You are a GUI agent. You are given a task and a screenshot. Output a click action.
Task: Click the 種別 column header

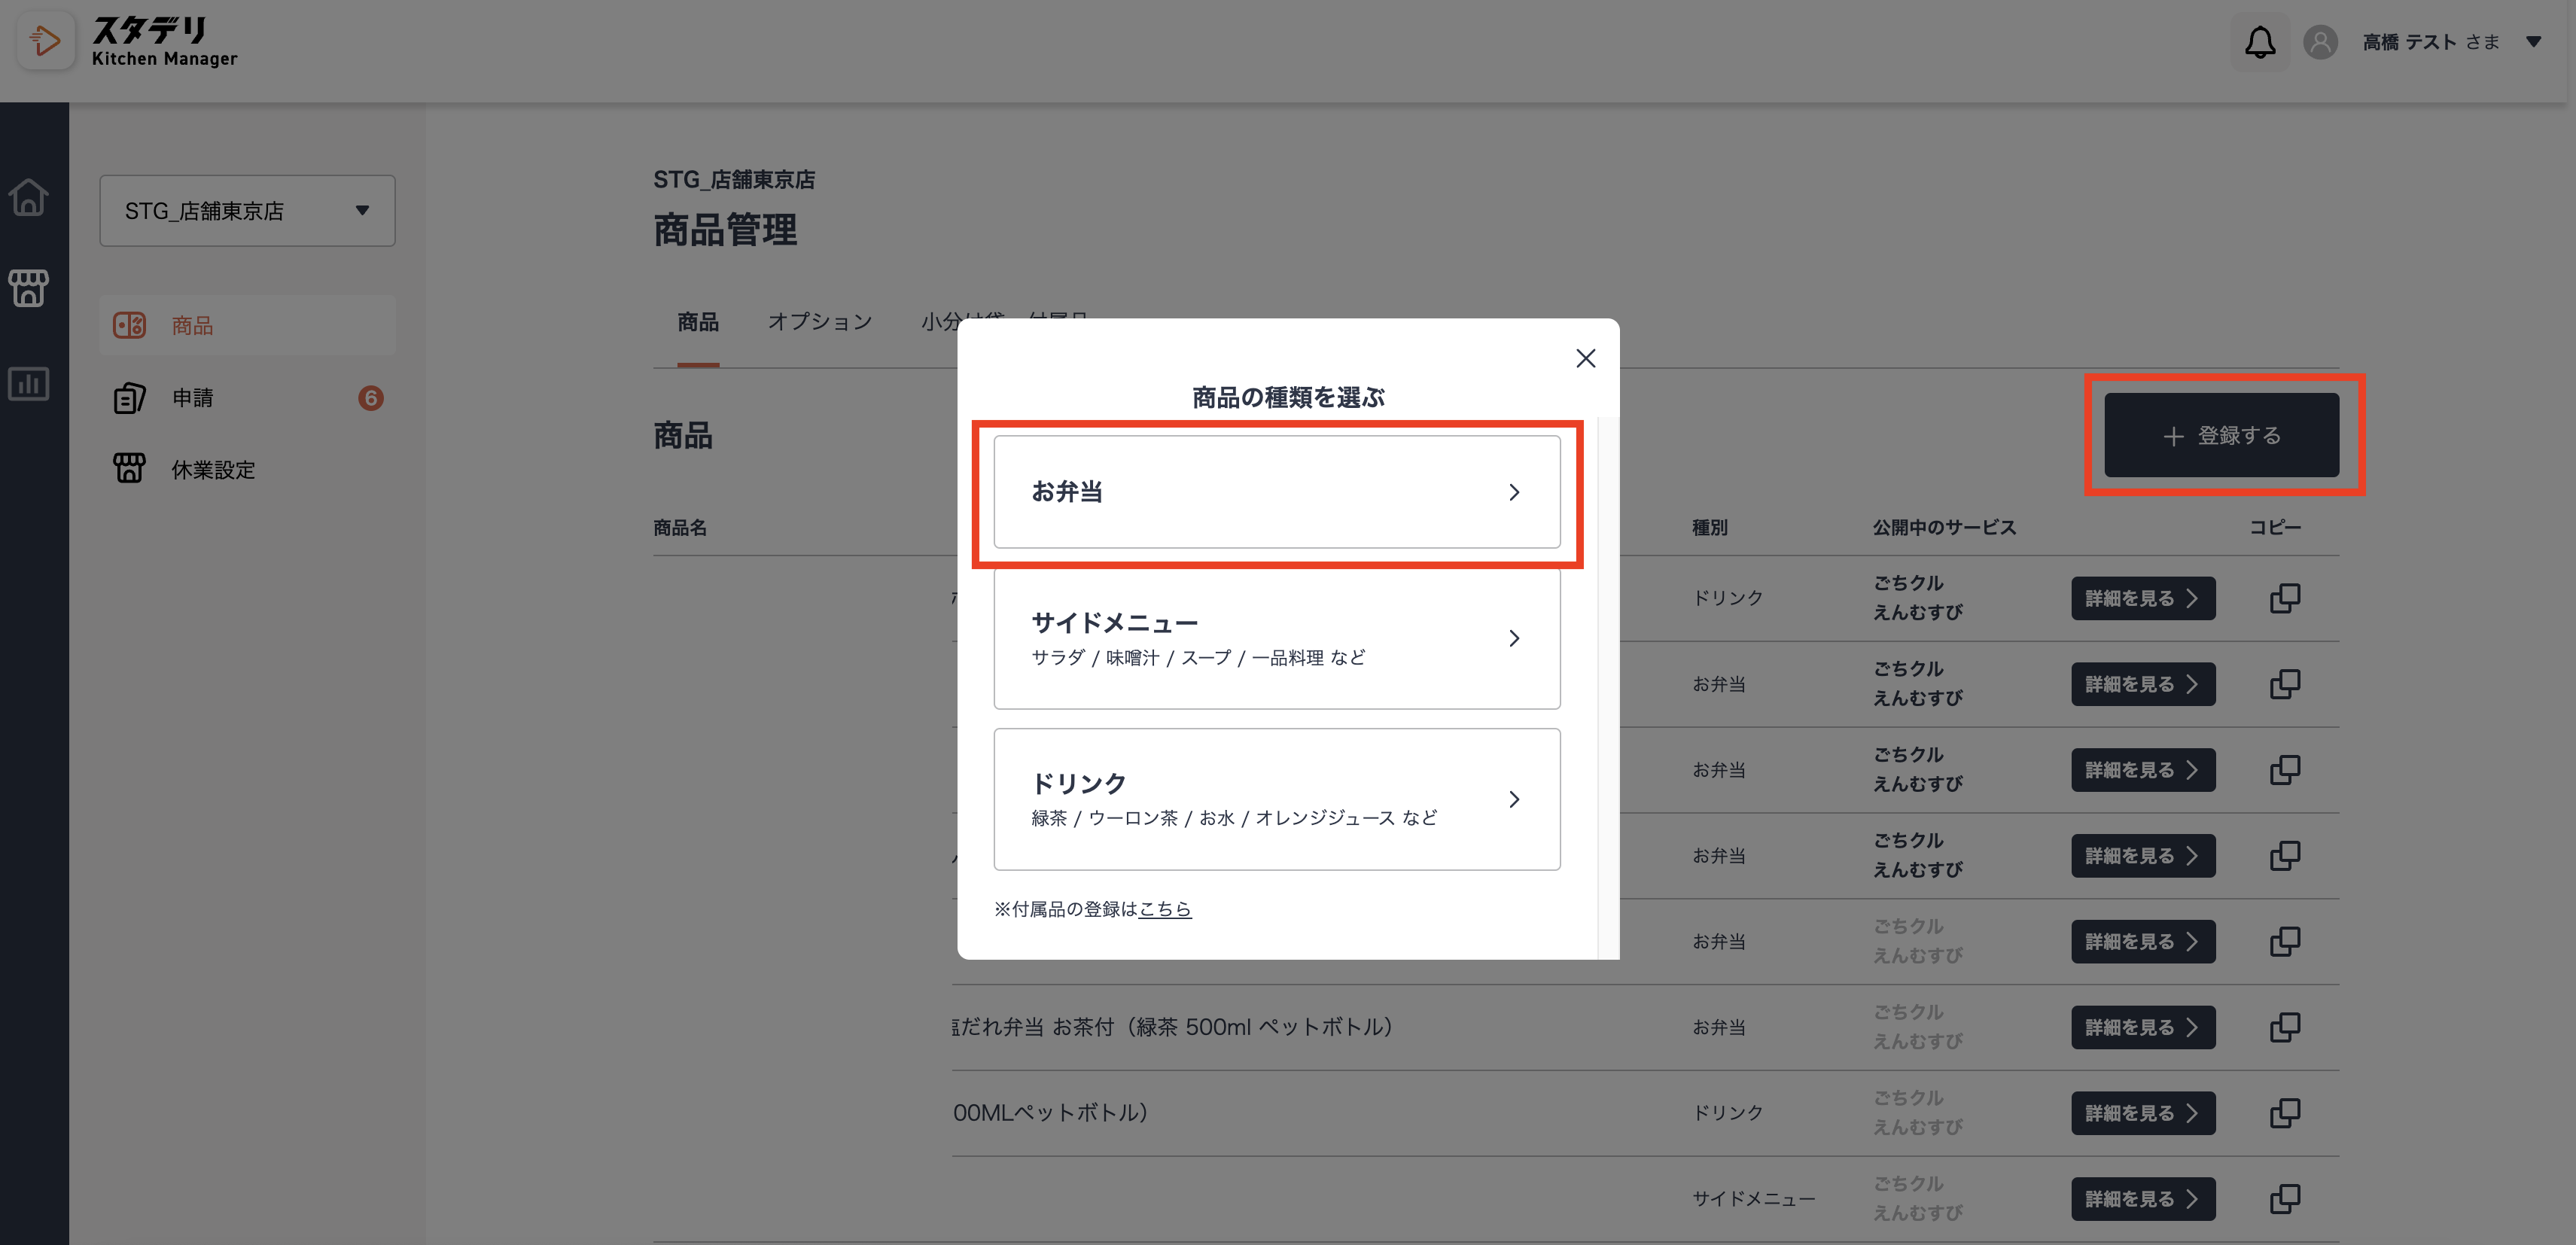click(x=1709, y=527)
